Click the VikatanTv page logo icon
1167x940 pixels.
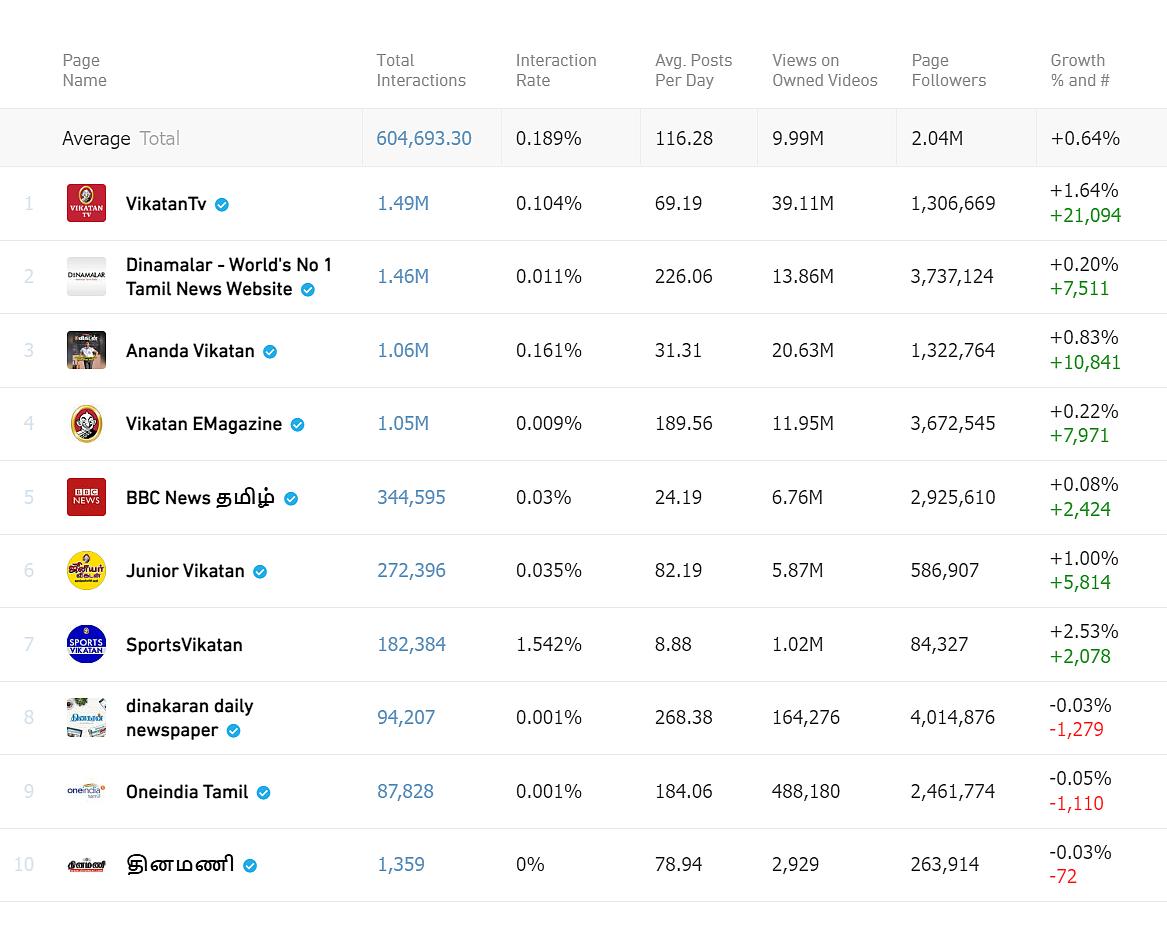click(x=86, y=203)
